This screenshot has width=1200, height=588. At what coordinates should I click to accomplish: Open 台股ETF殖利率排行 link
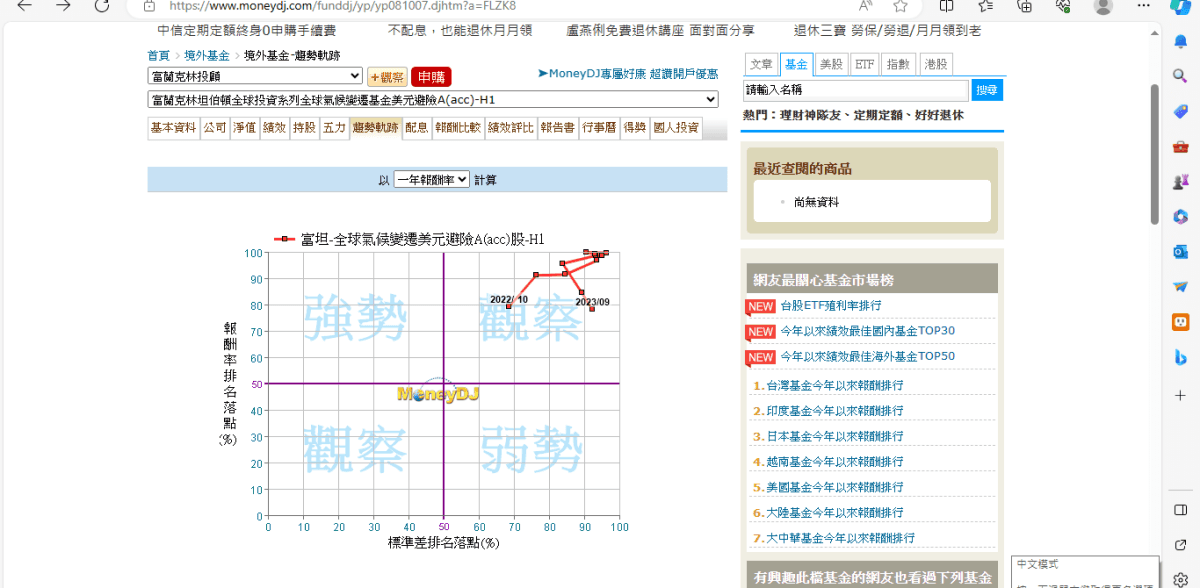coord(831,306)
